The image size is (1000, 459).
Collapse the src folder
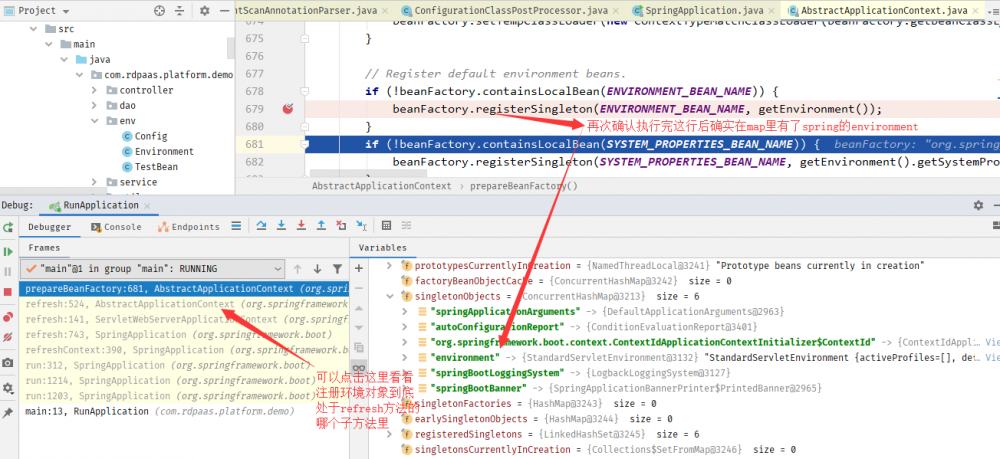point(34,29)
